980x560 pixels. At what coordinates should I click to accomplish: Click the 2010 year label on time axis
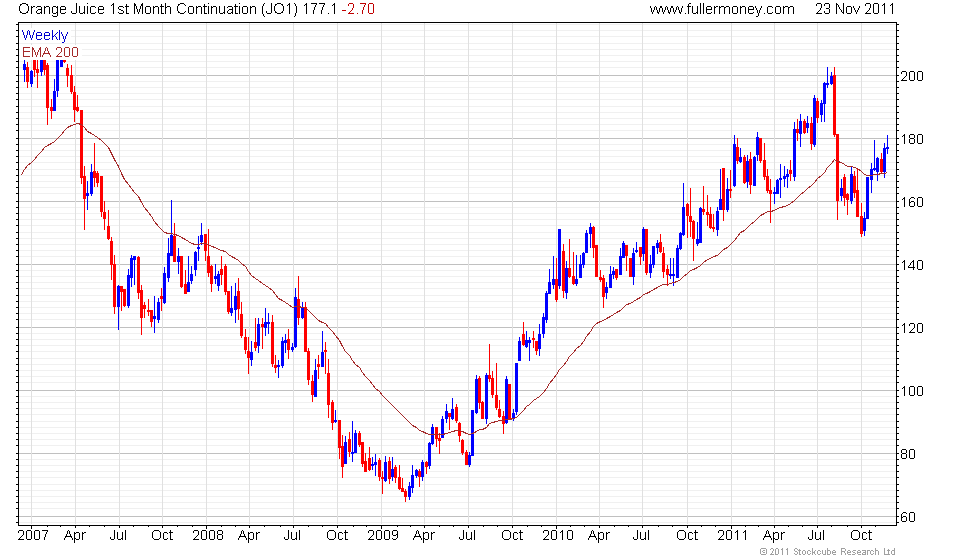click(x=558, y=536)
